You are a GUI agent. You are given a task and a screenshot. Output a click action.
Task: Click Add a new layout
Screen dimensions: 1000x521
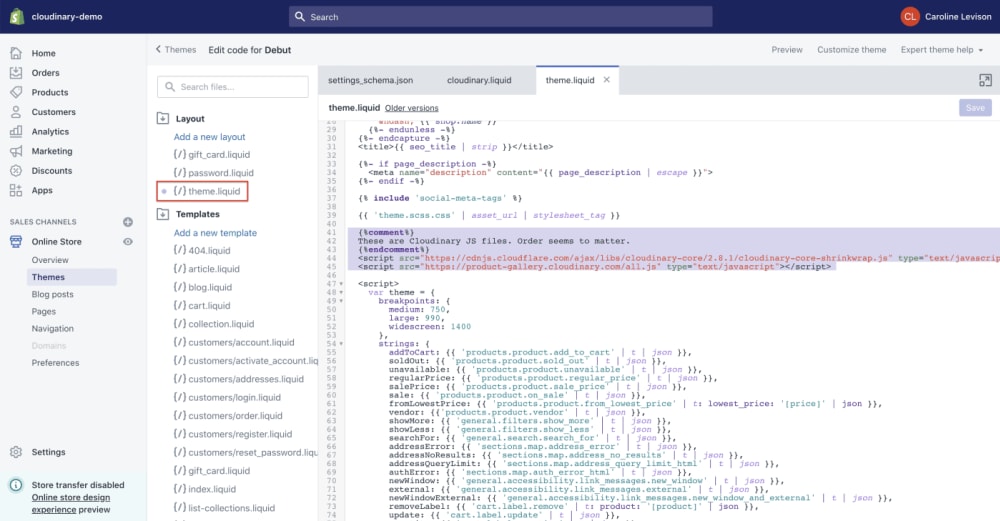[209, 137]
